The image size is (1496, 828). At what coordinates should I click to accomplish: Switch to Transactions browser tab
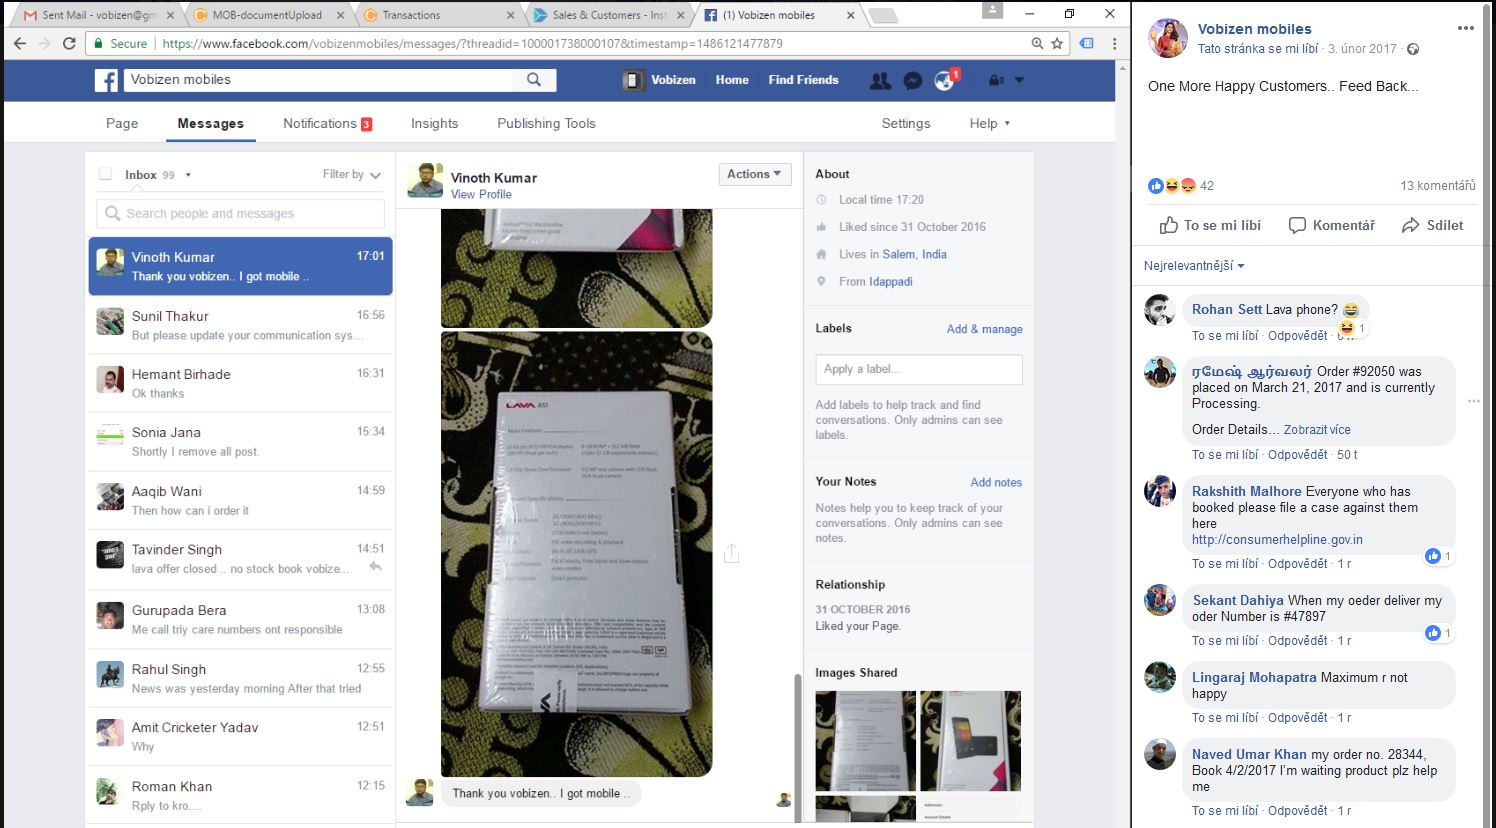point(438,15)
